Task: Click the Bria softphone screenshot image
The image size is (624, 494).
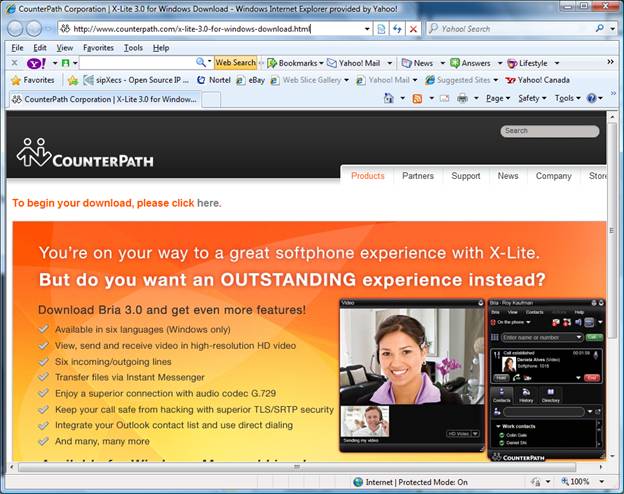Action: pos(546,380)
